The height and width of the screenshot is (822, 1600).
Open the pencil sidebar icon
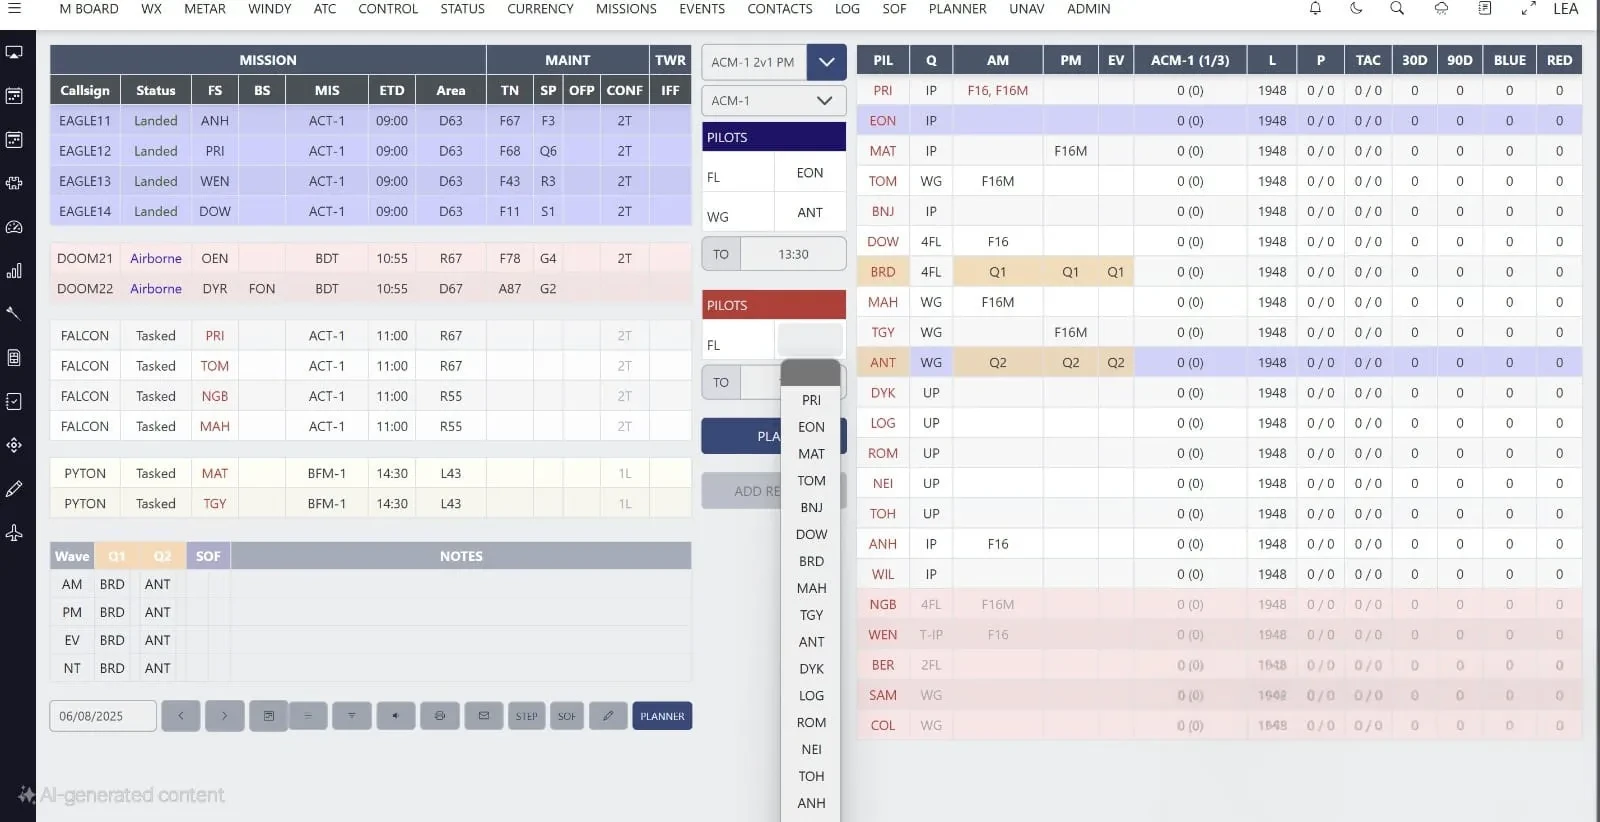[14, 489]
